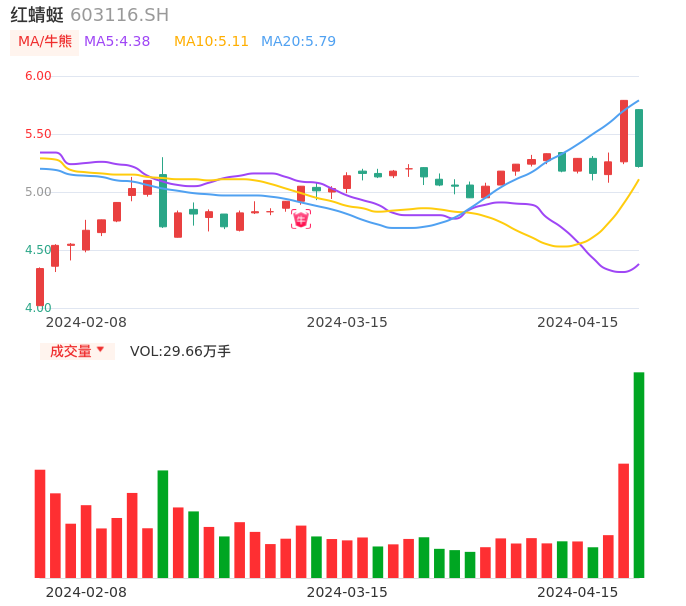Click the tallest green volume bar

[x=639, y=475]
